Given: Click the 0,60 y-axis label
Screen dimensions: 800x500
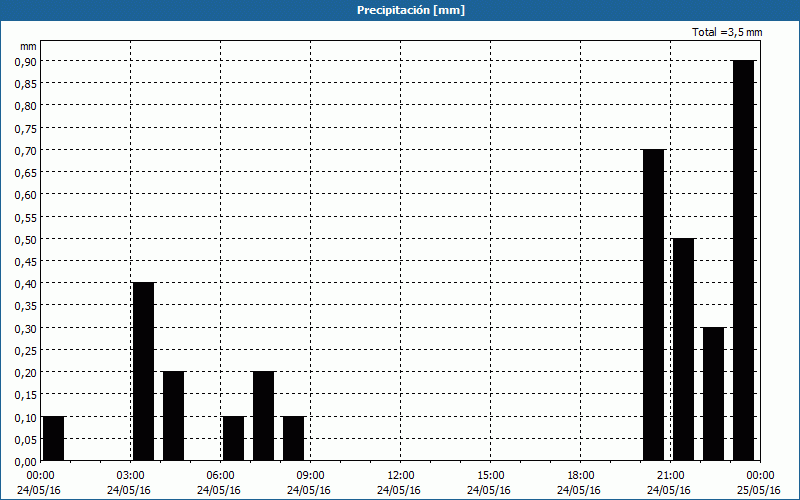Looking at the screenshot, I should click(x=26, y=195).
